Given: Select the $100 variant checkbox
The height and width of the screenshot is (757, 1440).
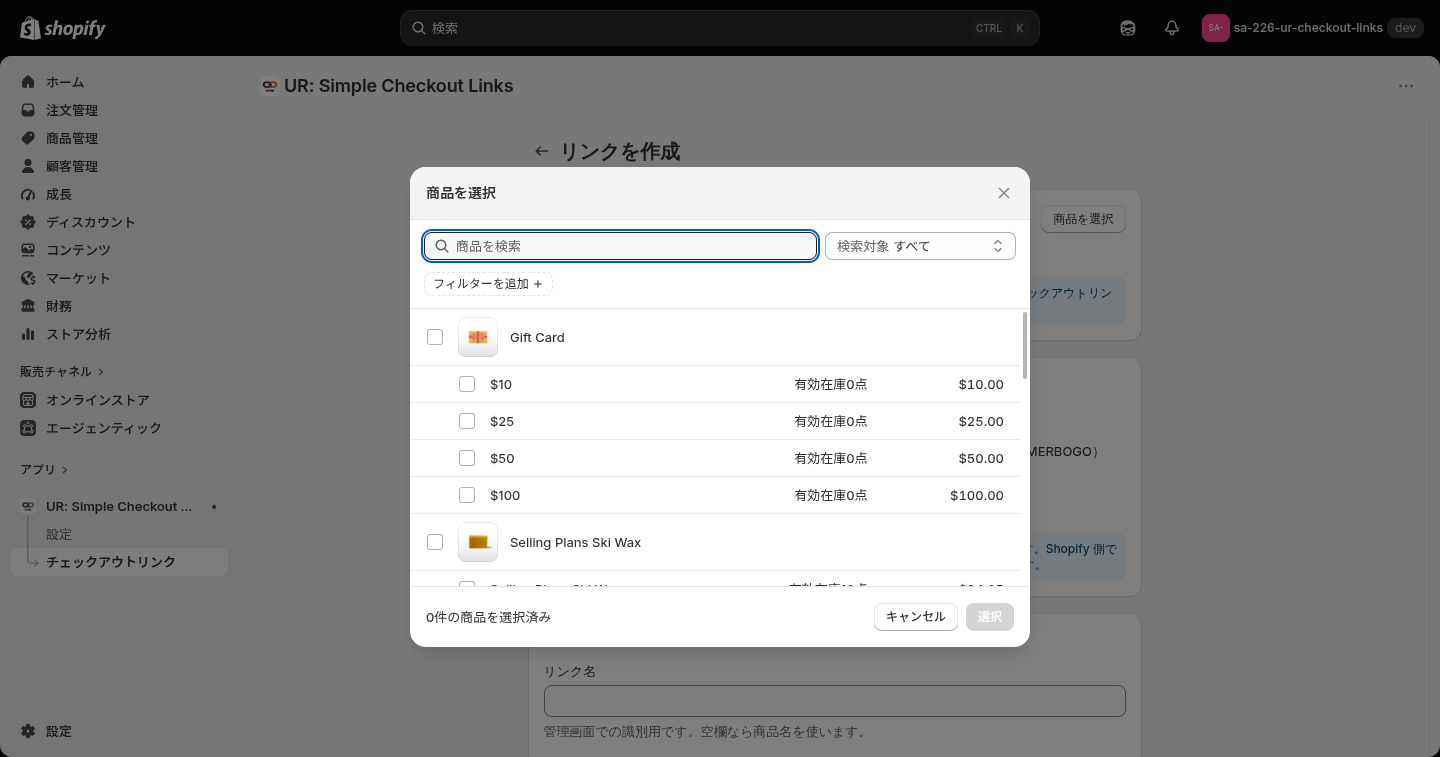Looking at the screenshot, I should (x=467, y=495).
